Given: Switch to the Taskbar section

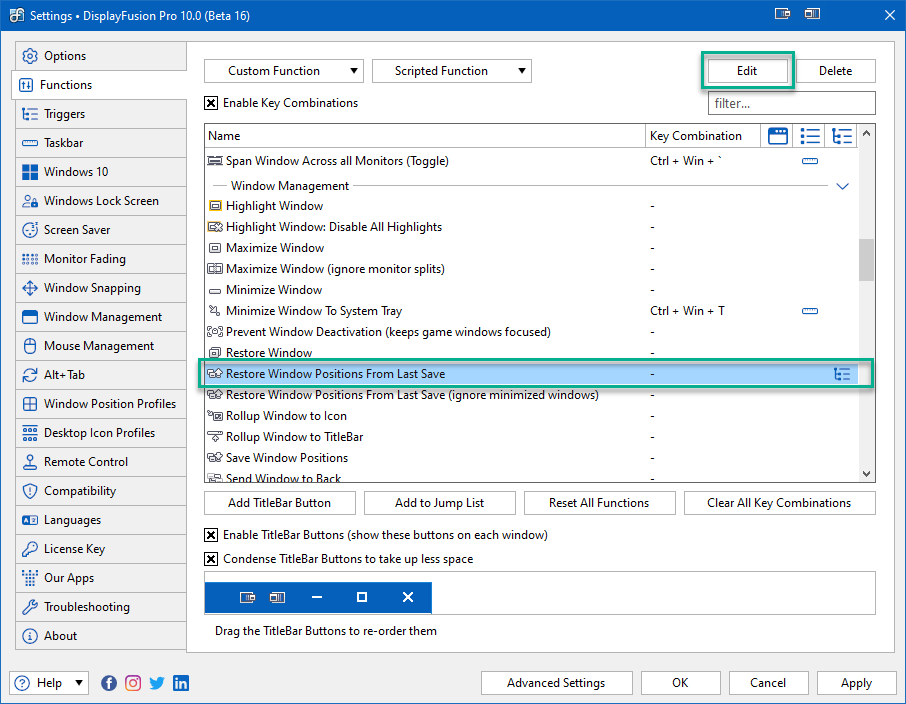Looking at the screenshot, I should point(101,143).
